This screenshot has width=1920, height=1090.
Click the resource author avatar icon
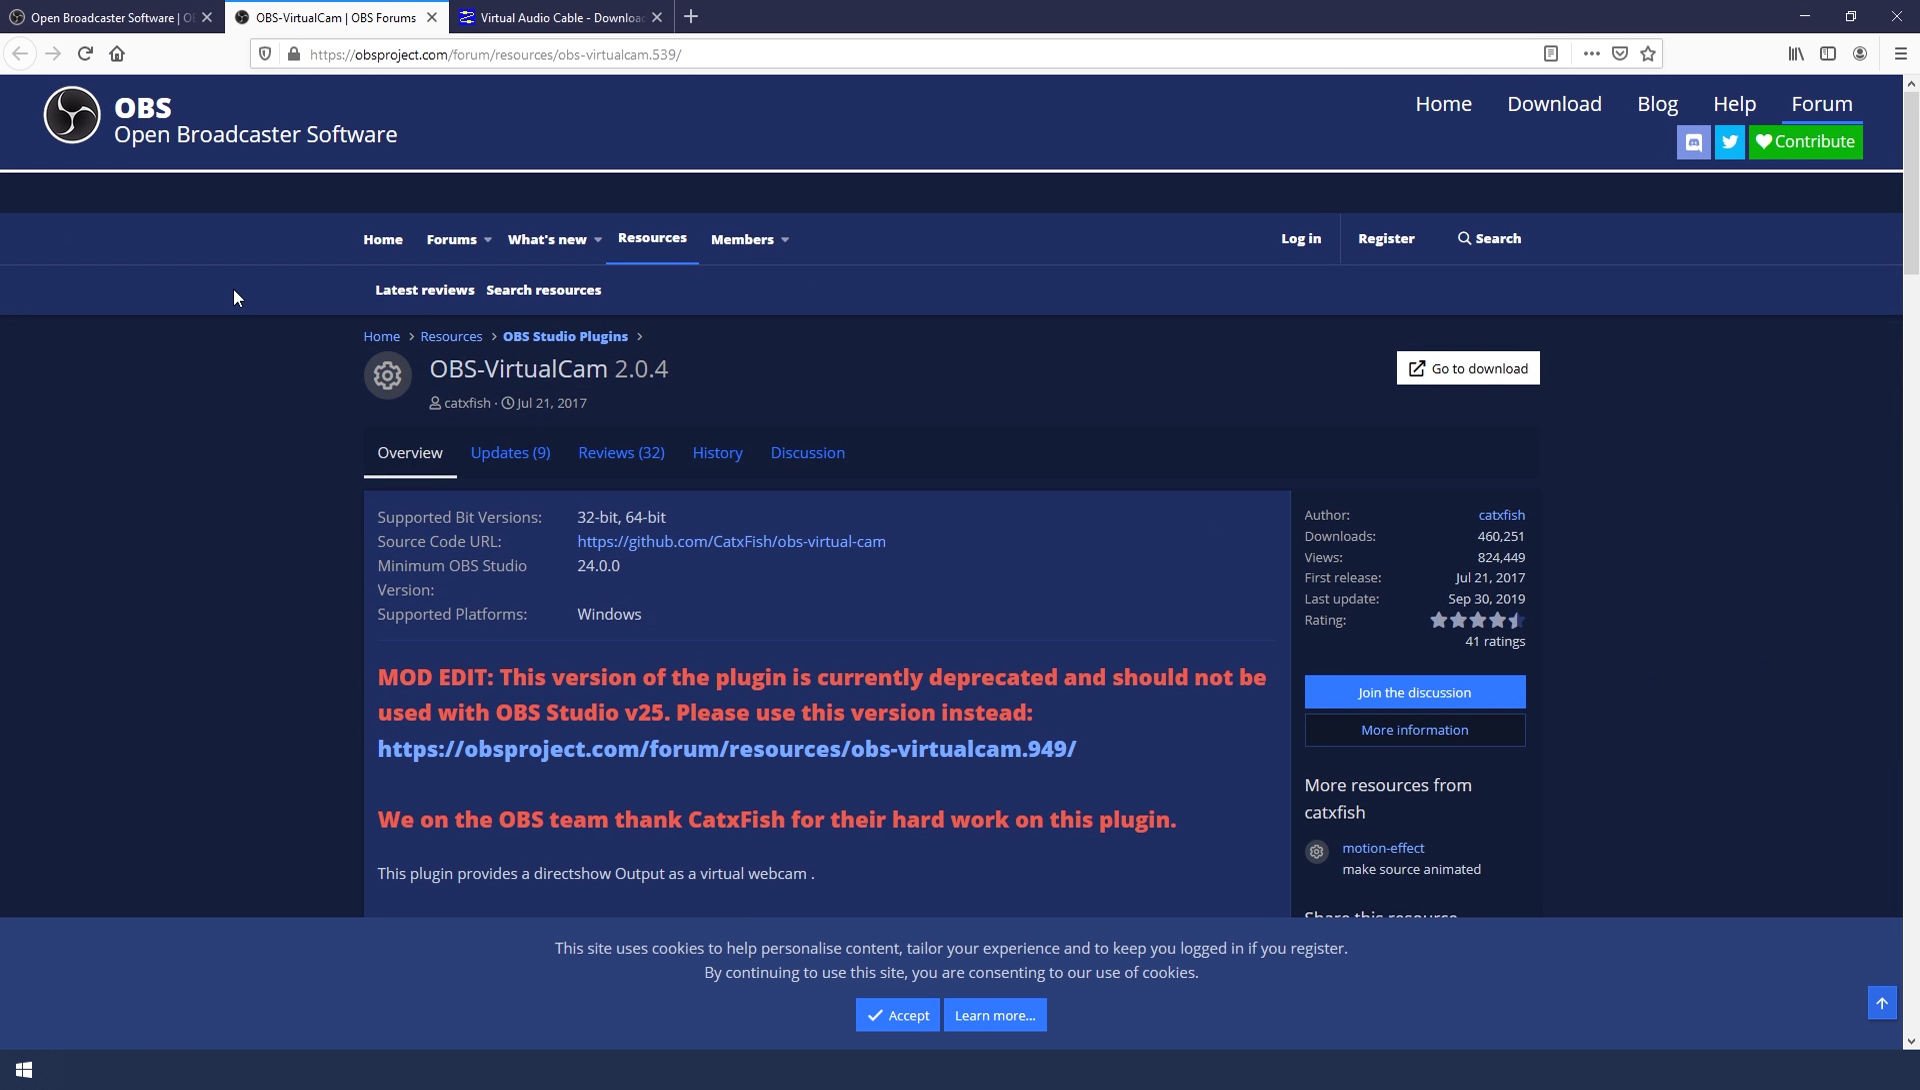386,374
